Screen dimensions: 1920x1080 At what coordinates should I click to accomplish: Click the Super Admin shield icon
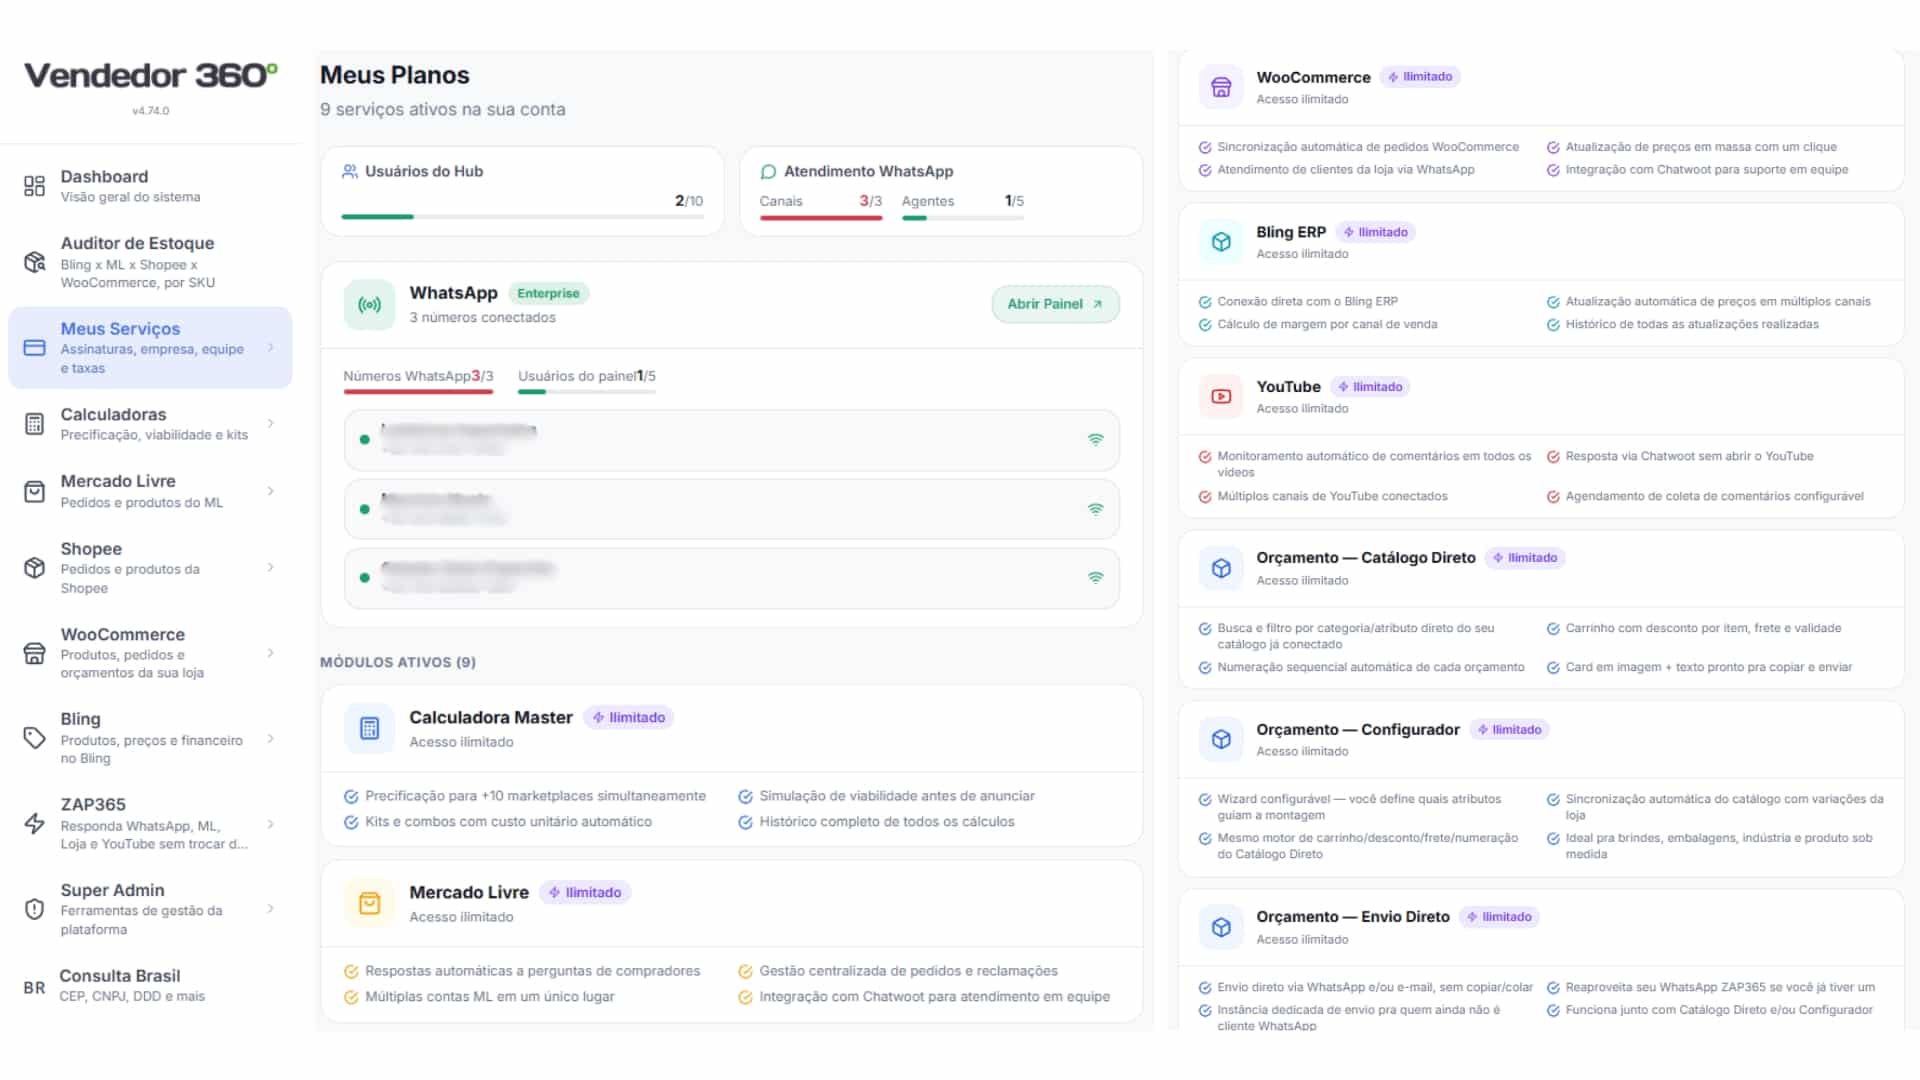pos(34,909)
